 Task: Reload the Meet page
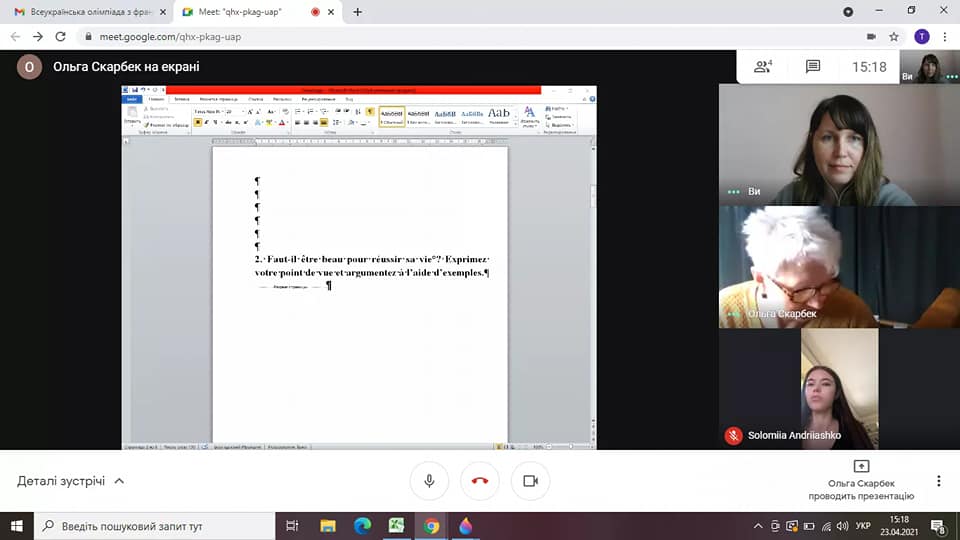(x=60, y=37)
